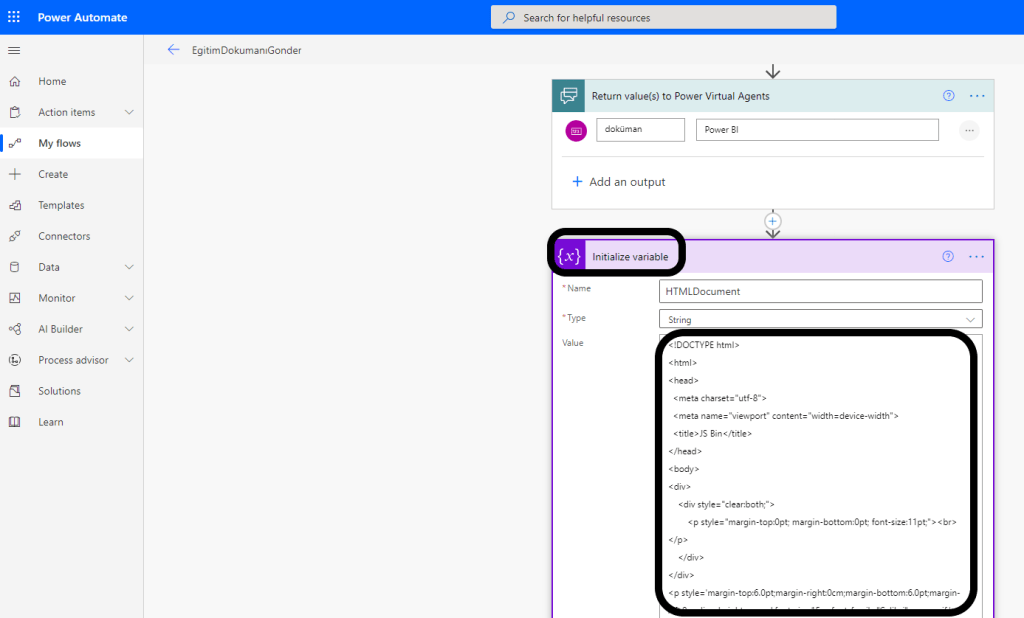Image resolution: width=1024 pixels, height=618 pixels.
Task: Open help for Initialize variable action
Action: pos(948,257)
